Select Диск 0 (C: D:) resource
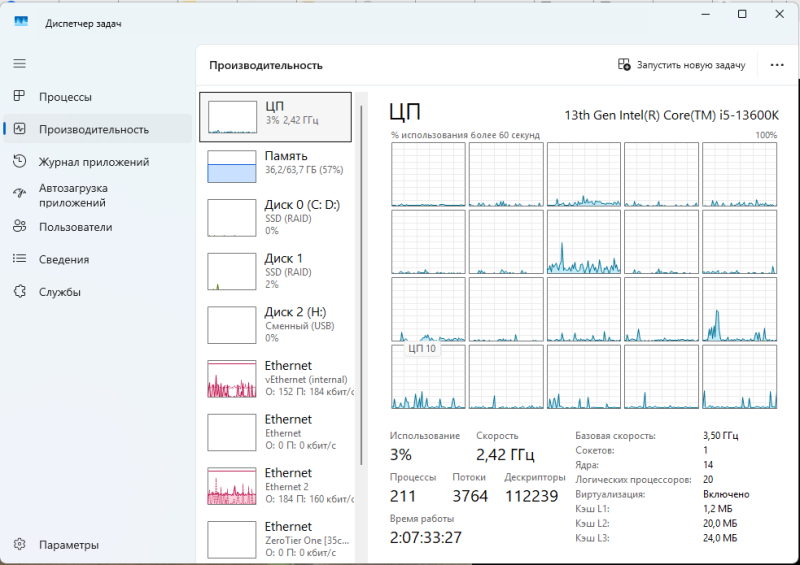The width and height of the screenshot is (800, 565). point(275,217)
